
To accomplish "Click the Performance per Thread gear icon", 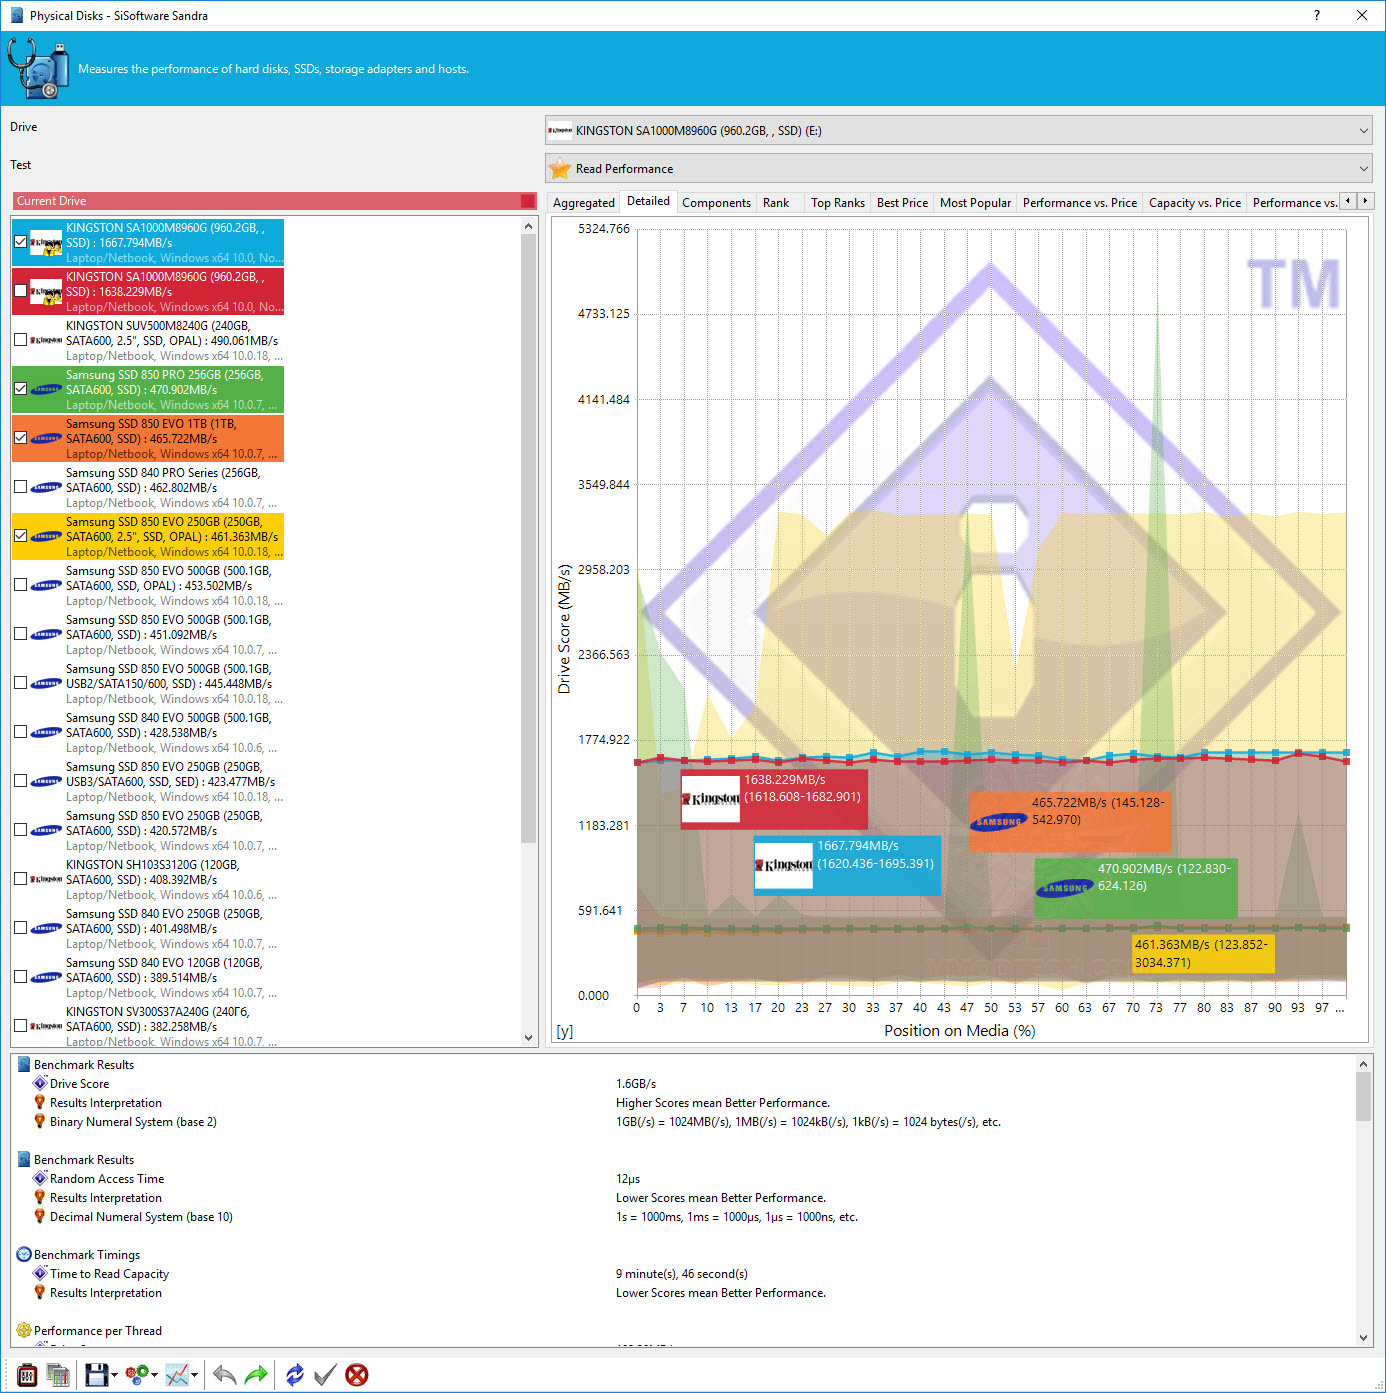I will [24, 1330].
